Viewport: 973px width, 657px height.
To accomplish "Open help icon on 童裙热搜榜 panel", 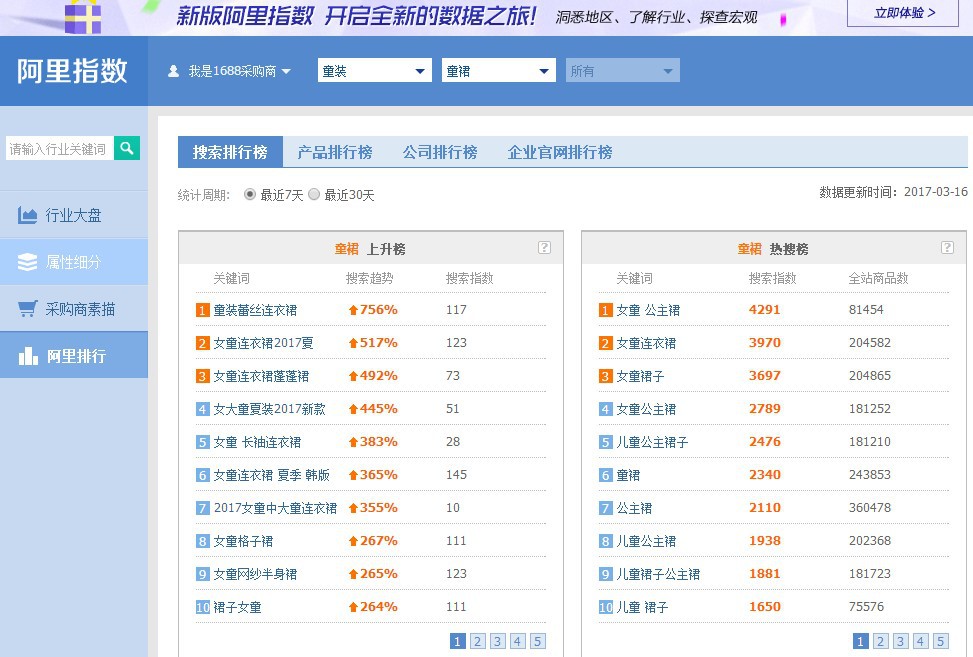I will click(x=947, y=248).
